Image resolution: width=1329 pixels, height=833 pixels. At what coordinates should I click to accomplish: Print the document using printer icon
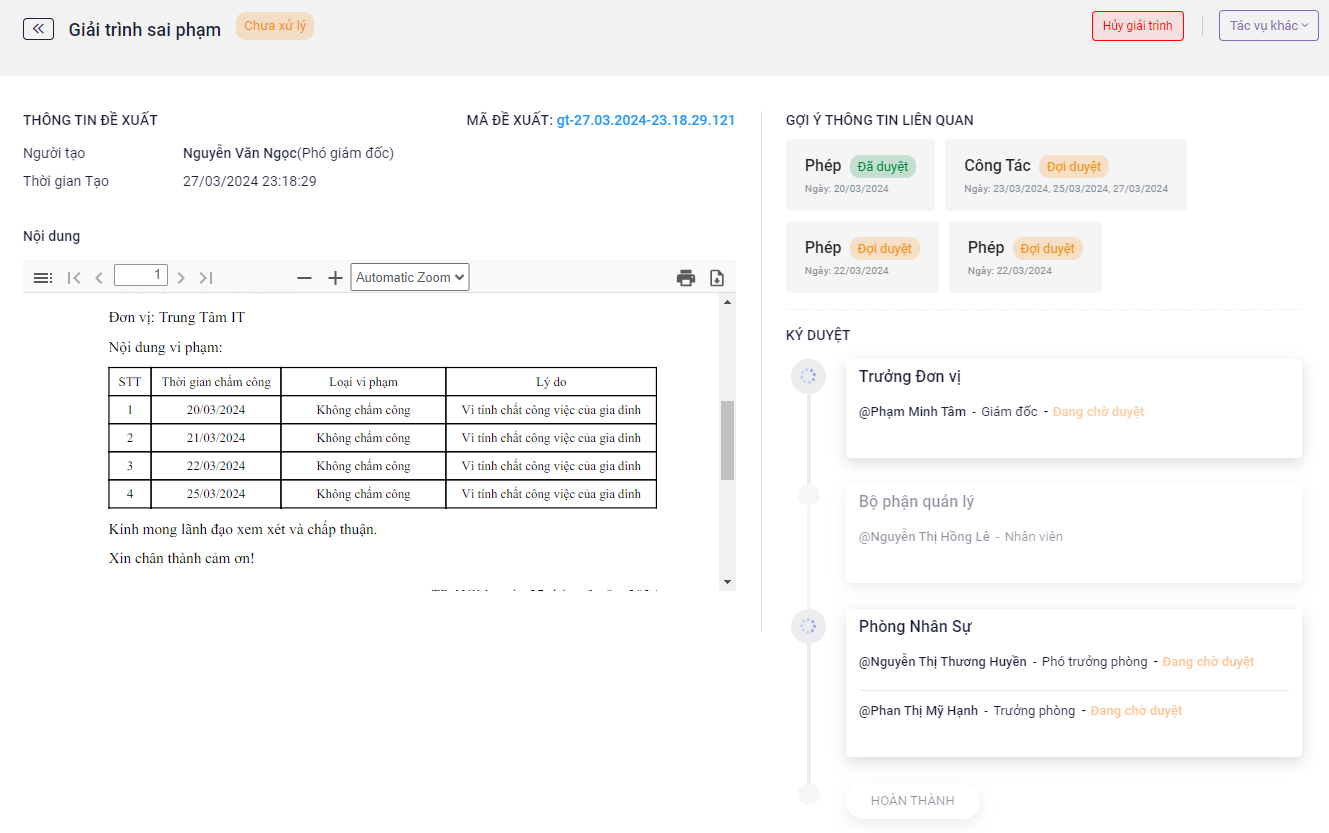click(x=686, y=278)
